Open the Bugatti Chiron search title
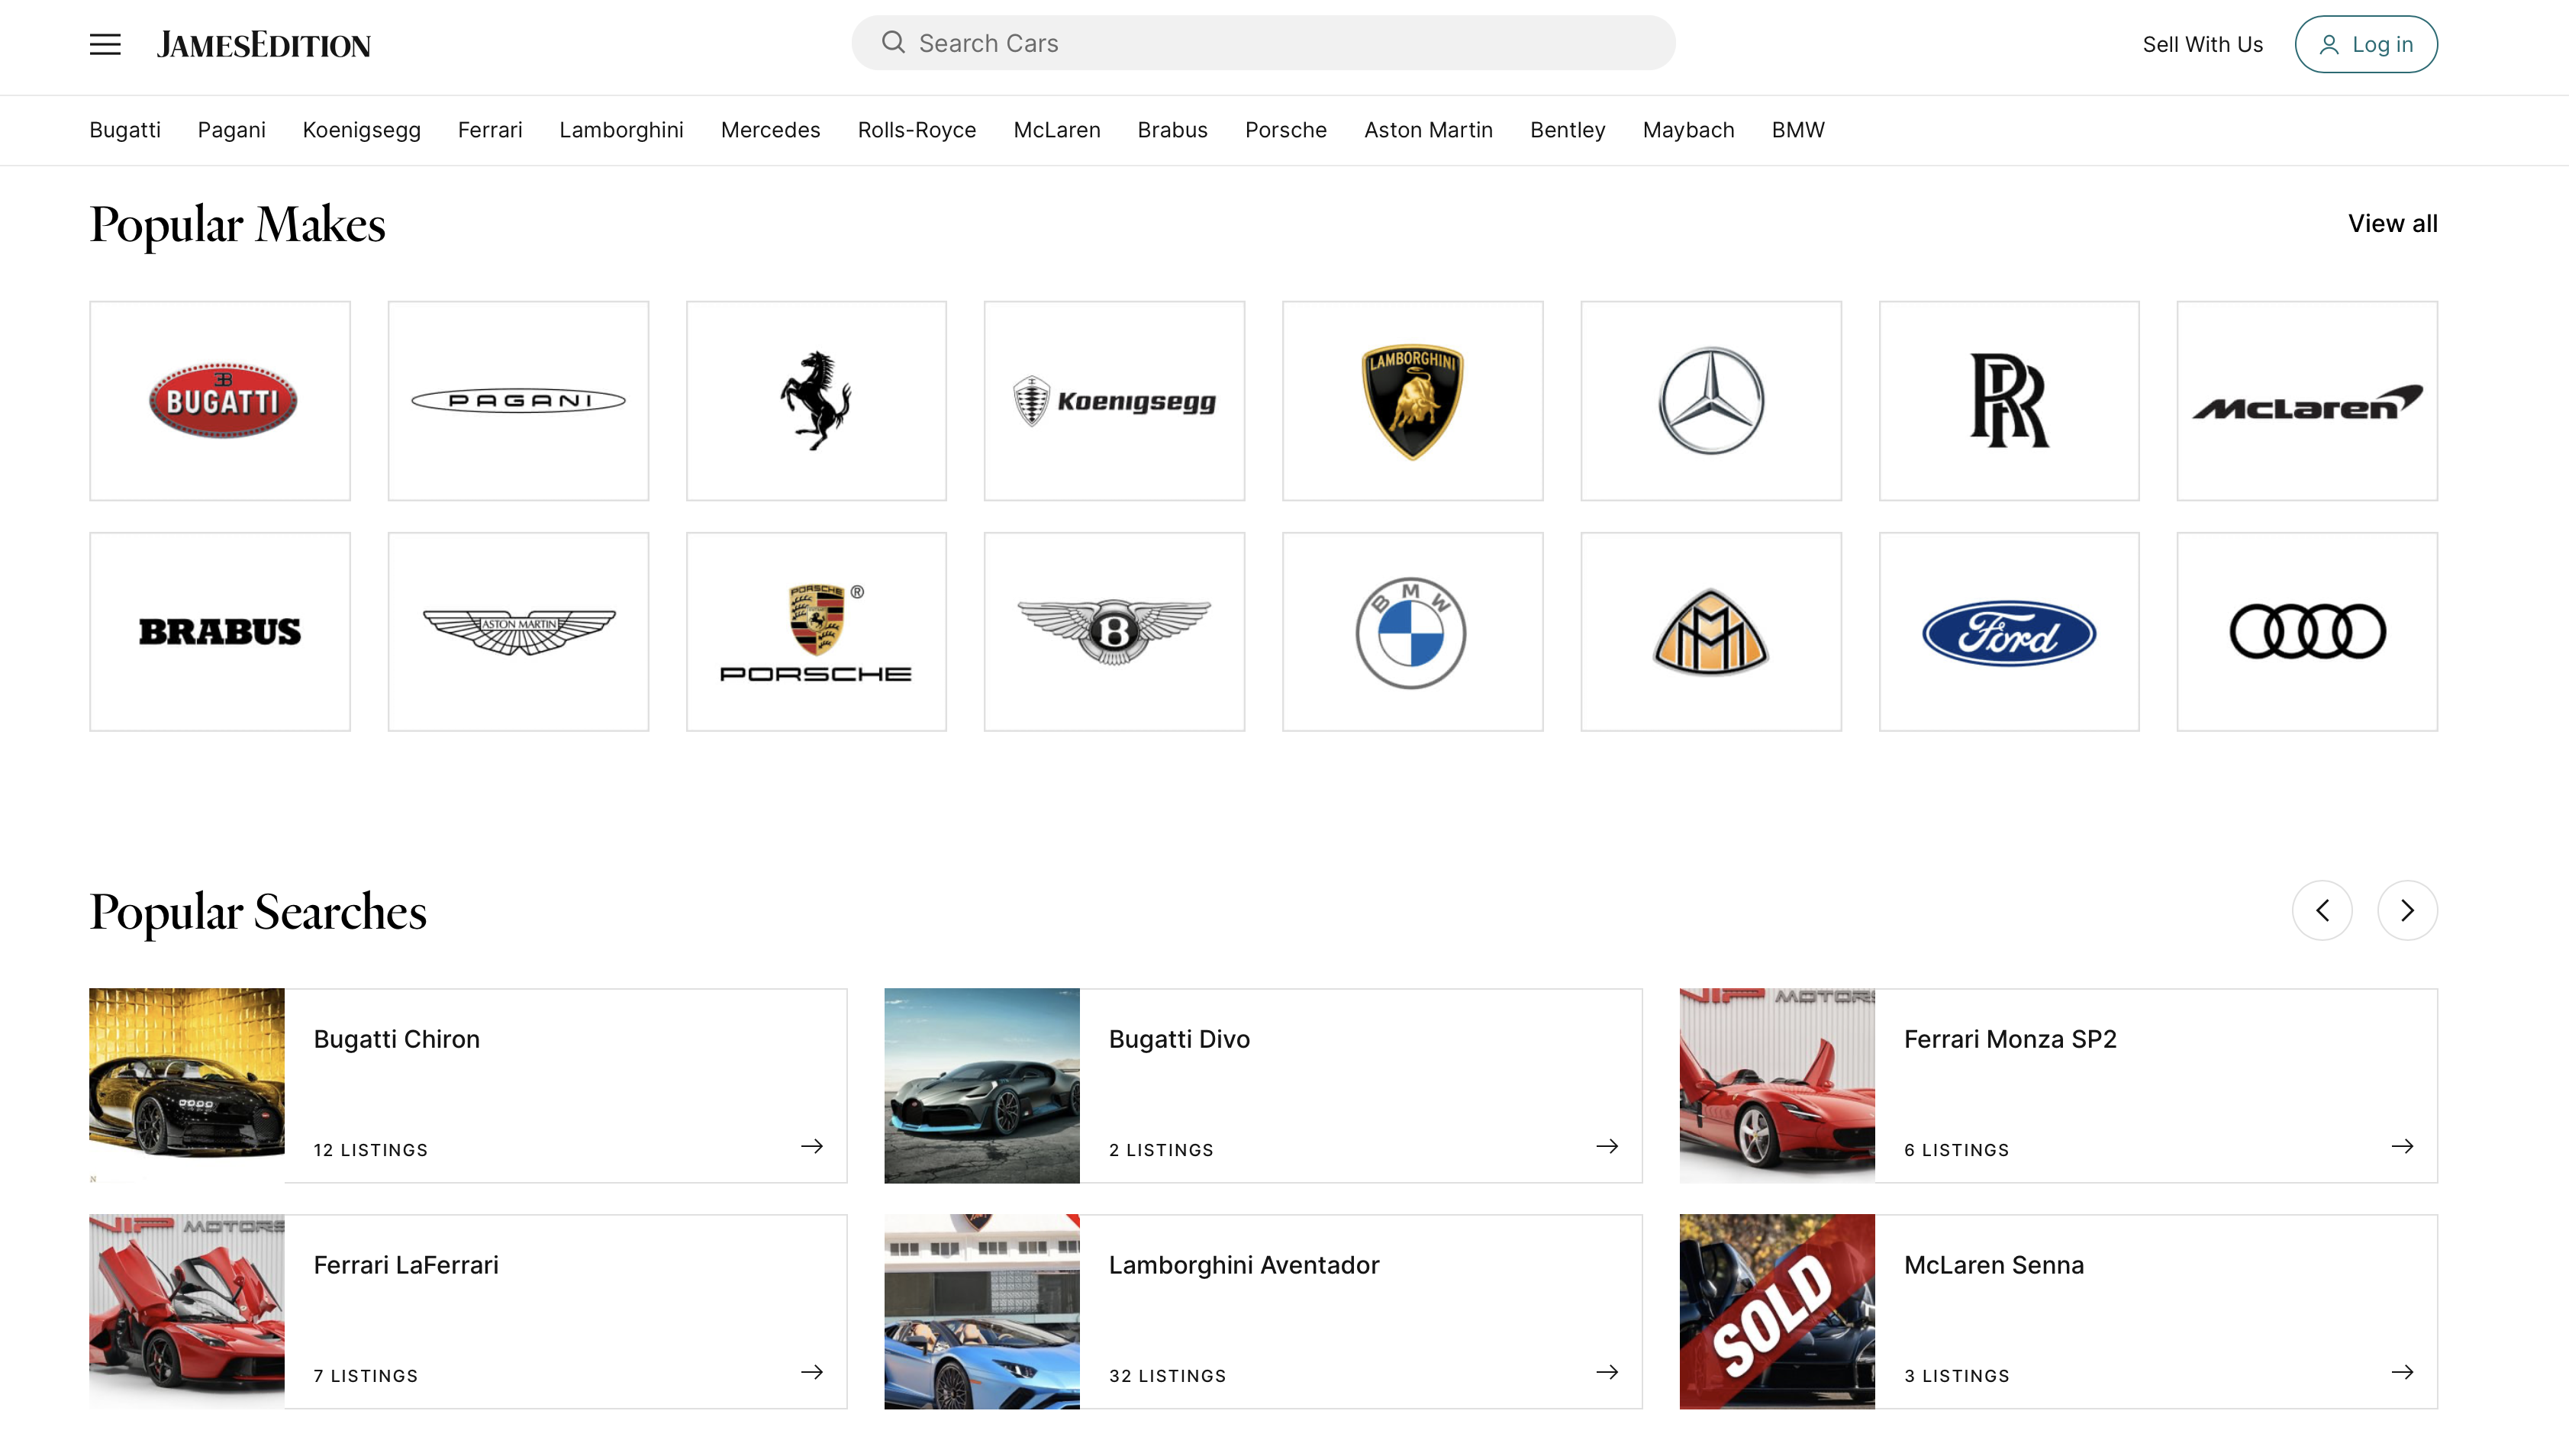 coord(397,1039)
